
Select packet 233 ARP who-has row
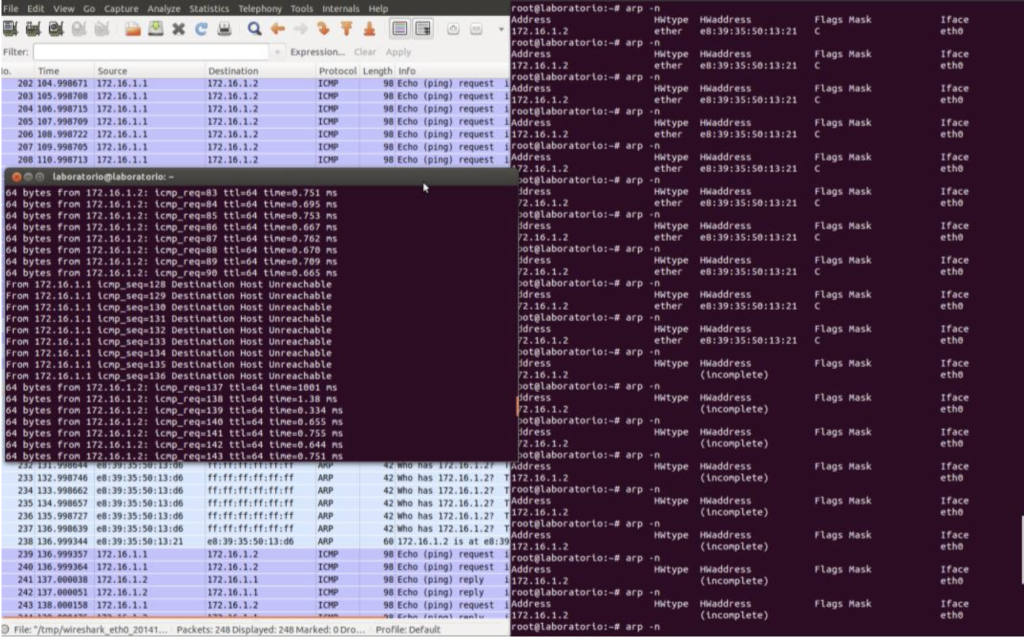pyautogui.click(x=255, y=478)
